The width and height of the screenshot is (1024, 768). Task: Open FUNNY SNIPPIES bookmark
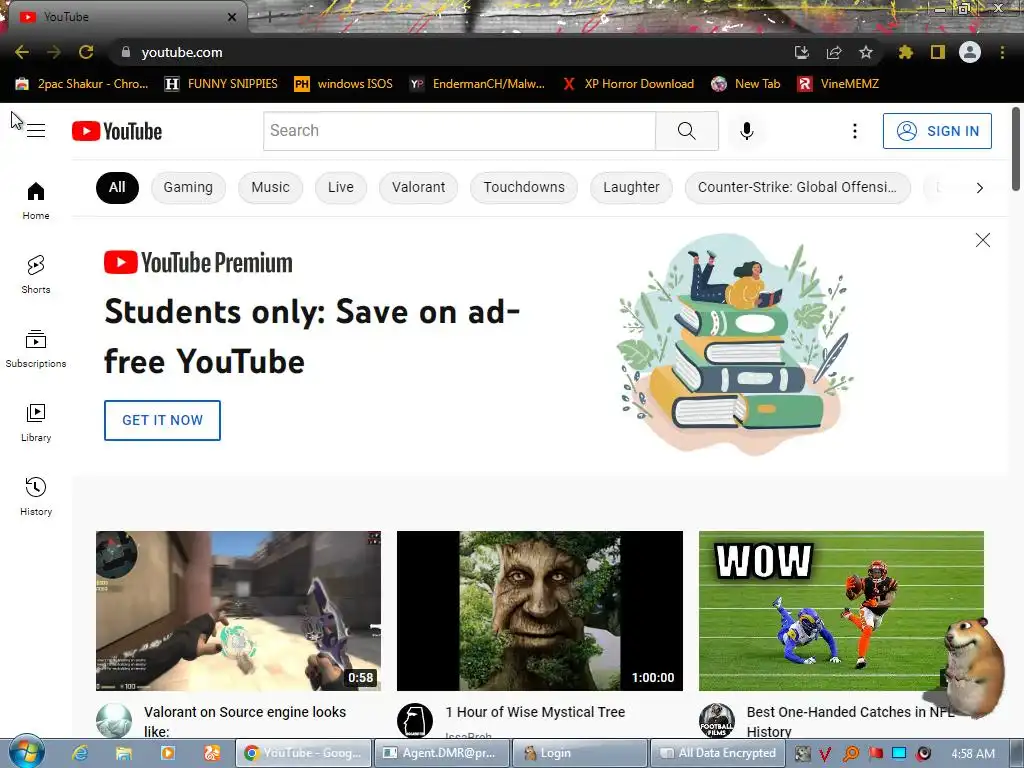221,84
